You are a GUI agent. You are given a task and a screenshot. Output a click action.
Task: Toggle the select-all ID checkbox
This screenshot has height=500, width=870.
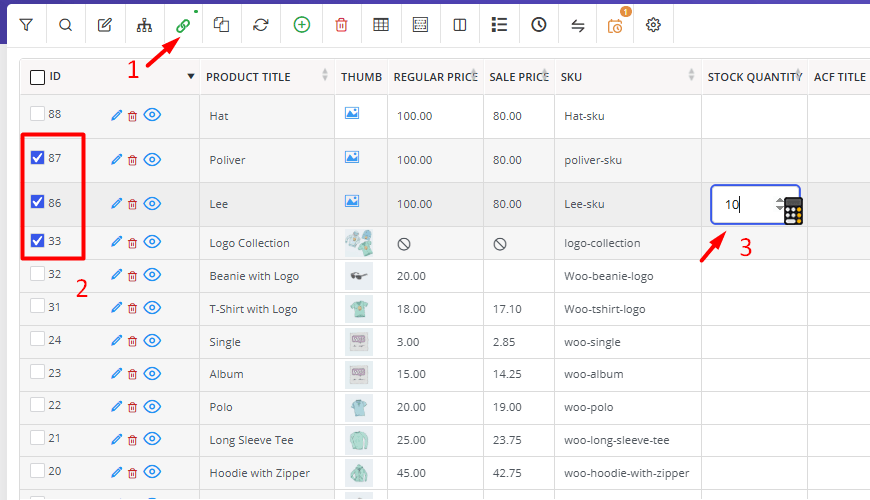(x=37, y=77)
